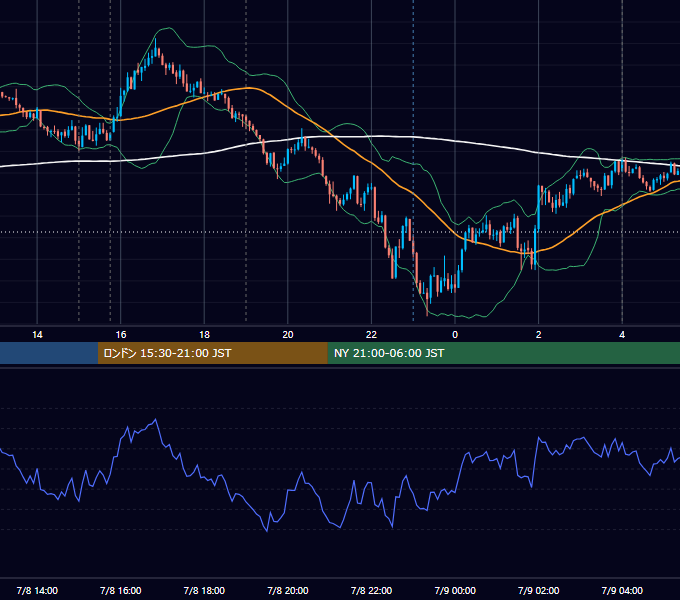Click the 7/9 02:00 date label

pyautogui.click(x=539, y=590)
